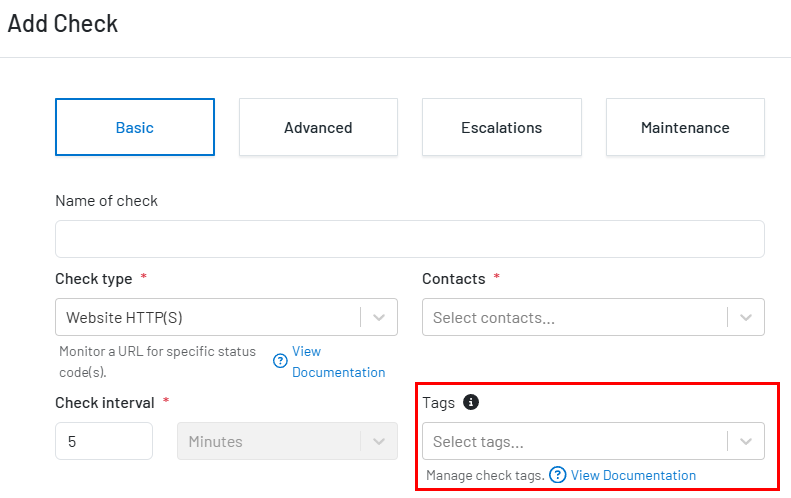The width and height of the screenshot is (791, 498).
Task: Switch to the Advanced tab
Action: coord(318,127)
